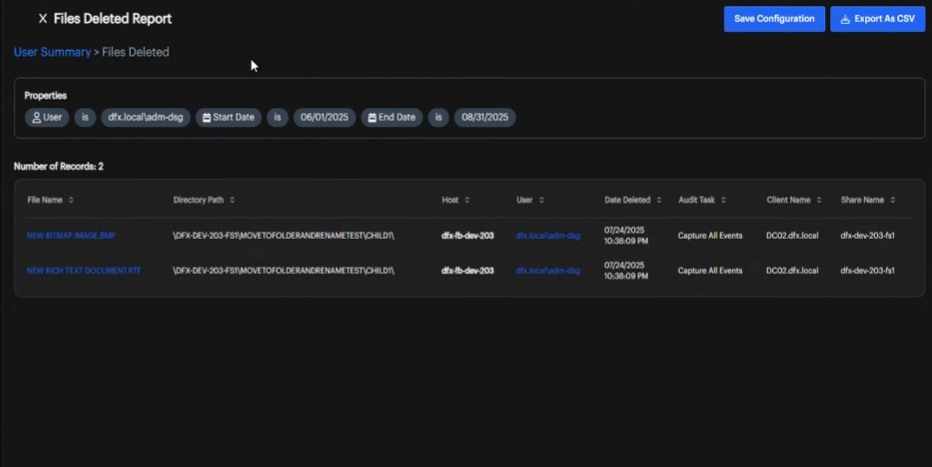Select host dfx-fb-dev-203 in RTF row
The height and width of the screenshot is (467, 932).
tap(467, 271)
